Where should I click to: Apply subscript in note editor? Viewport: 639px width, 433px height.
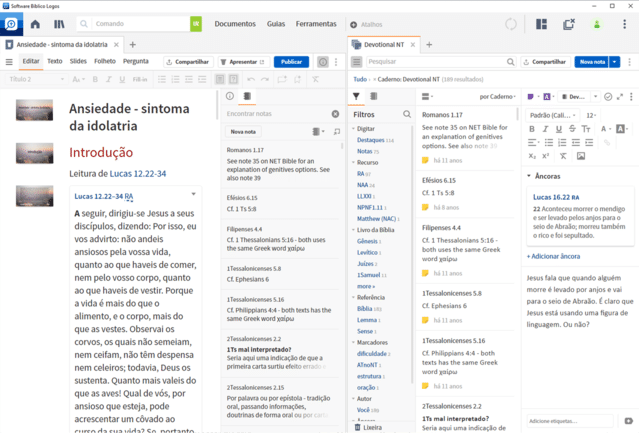(532, 156)
